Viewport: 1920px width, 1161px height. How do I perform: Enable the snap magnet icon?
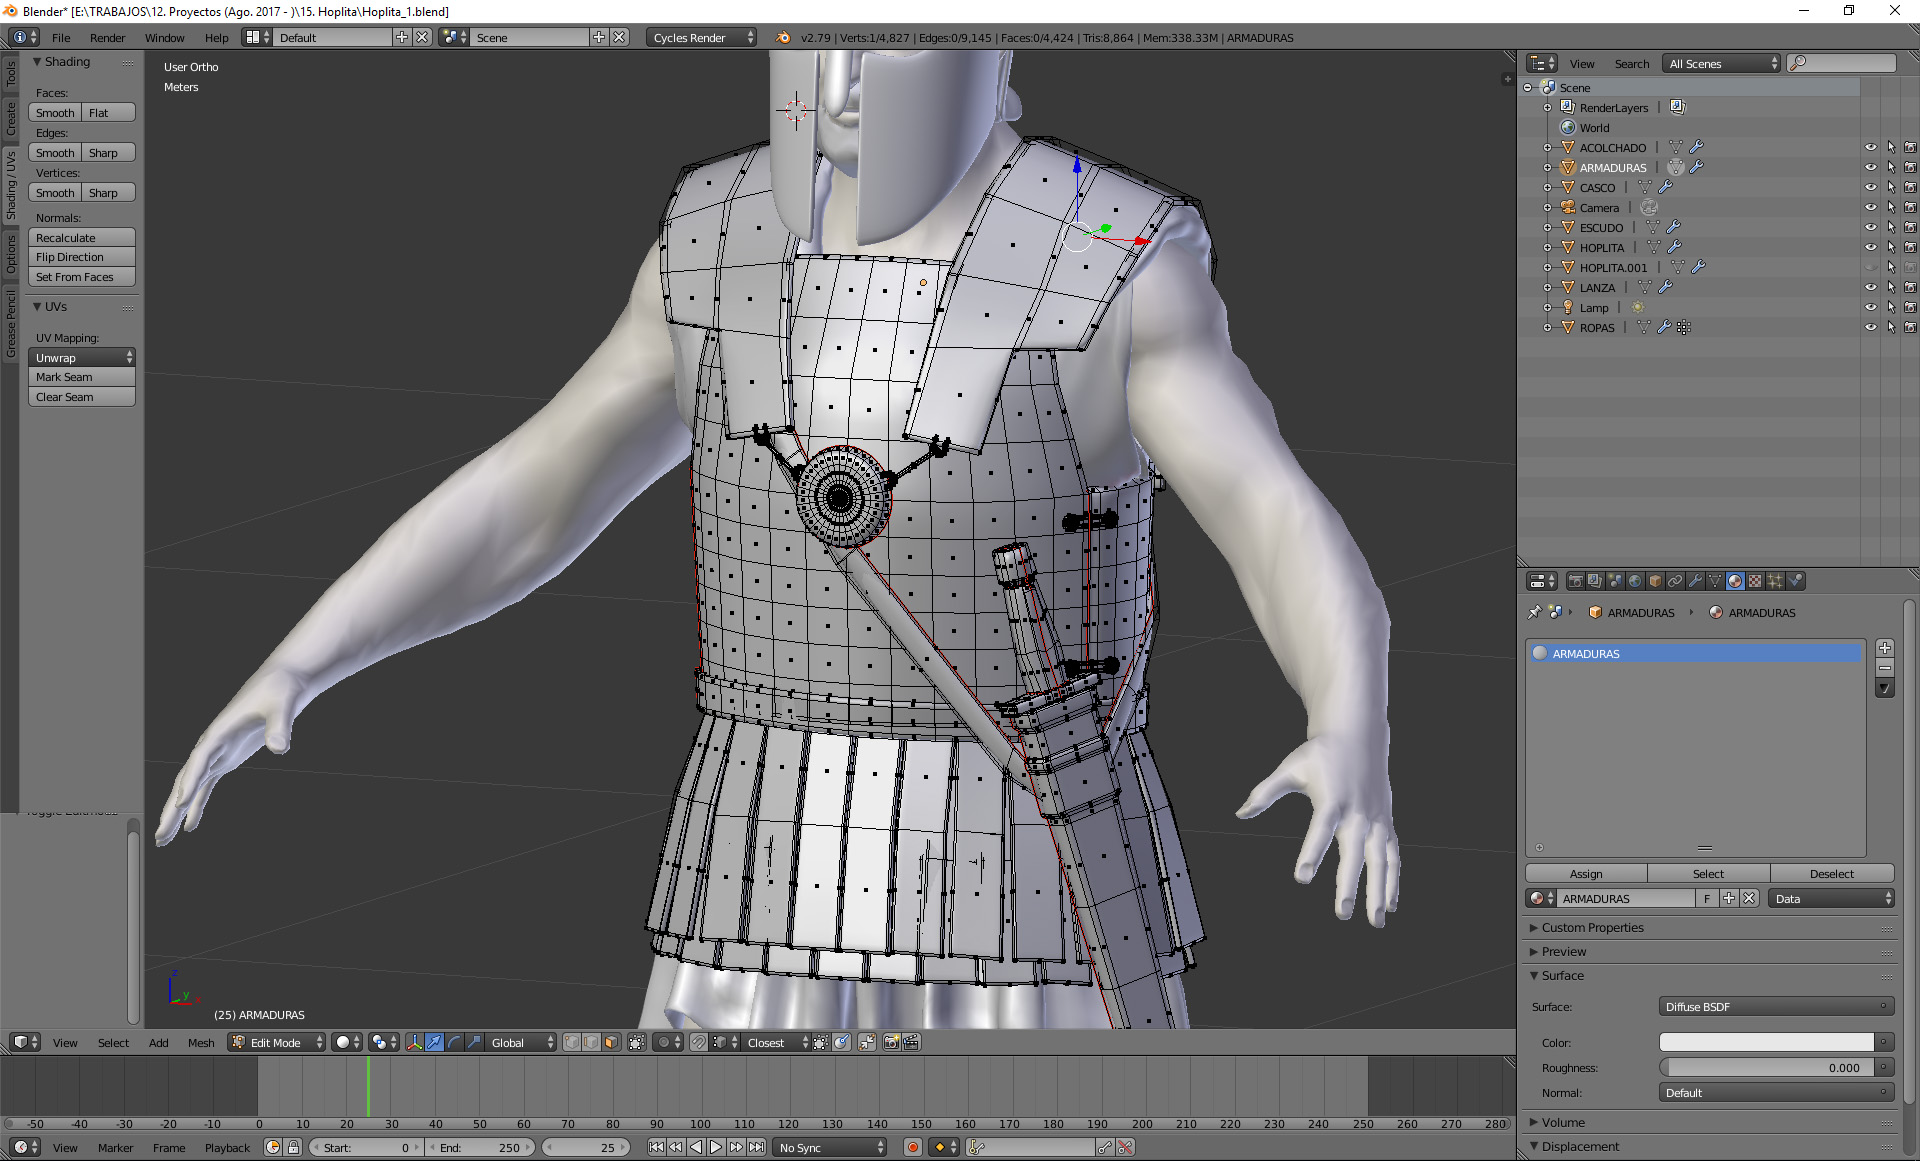click(x=699, y=1042)
